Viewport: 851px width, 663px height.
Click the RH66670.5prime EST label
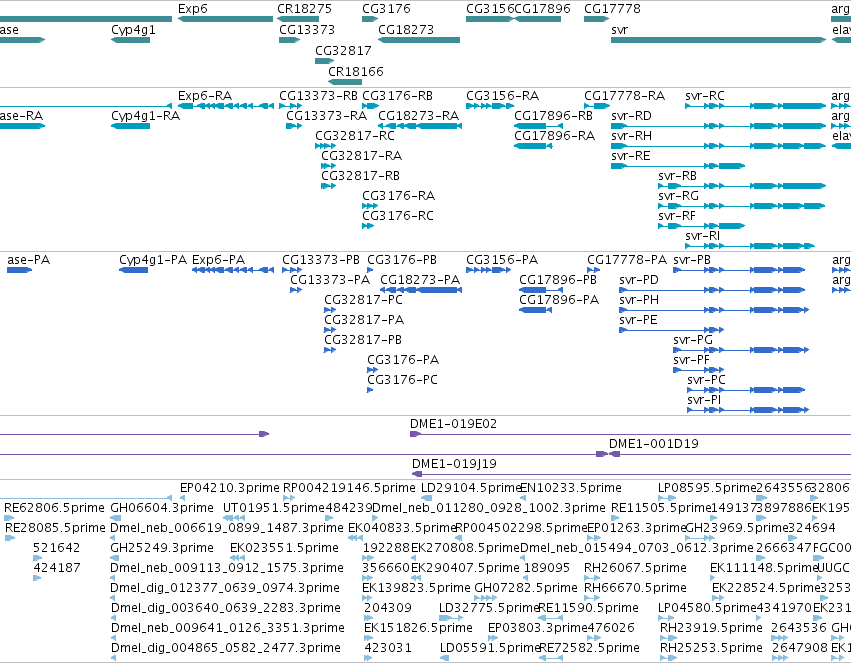635,588
